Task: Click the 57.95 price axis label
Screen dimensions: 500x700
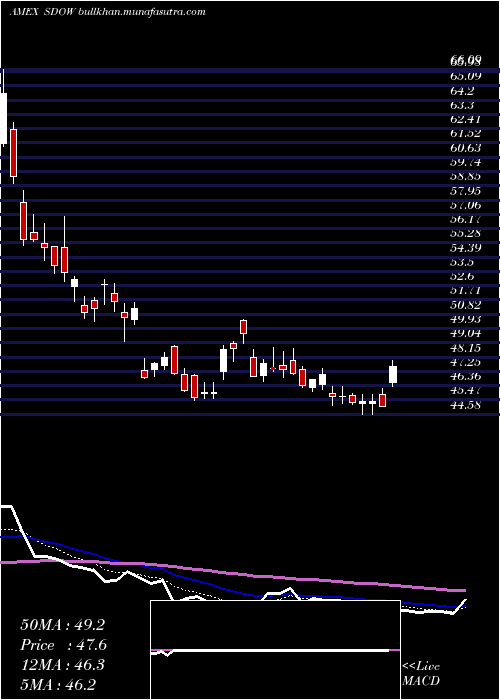Action: click(466, 191)
